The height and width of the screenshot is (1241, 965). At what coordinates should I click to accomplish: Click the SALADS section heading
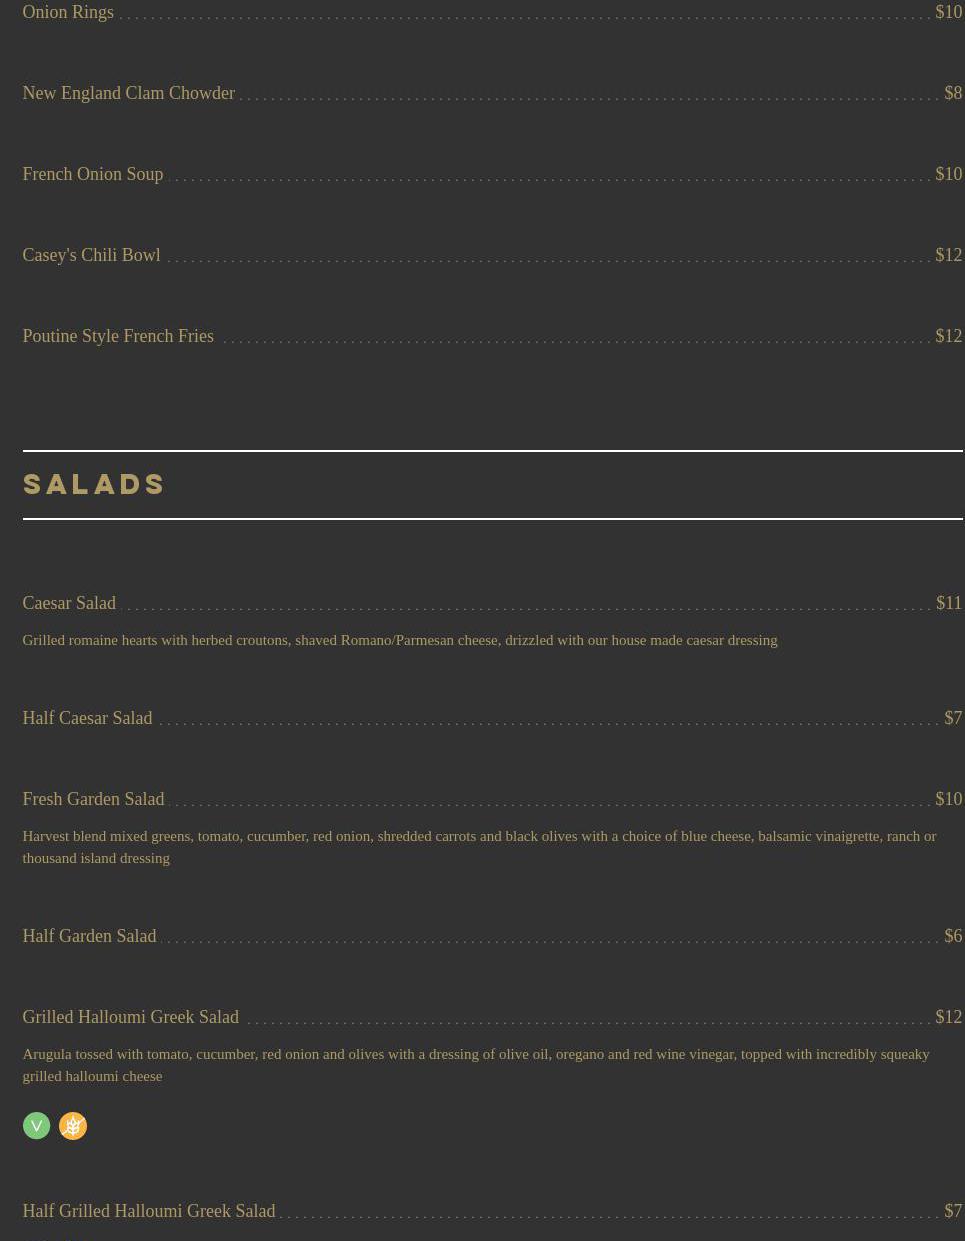[x=94, y=484]
